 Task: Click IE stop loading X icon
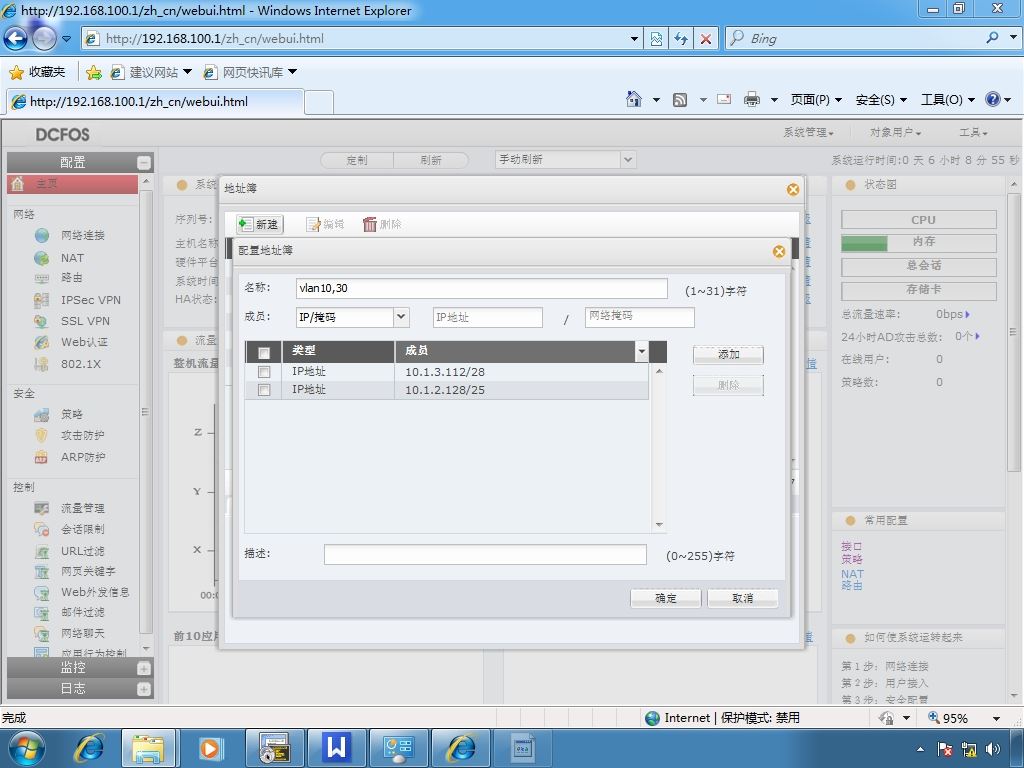[705, 39]
